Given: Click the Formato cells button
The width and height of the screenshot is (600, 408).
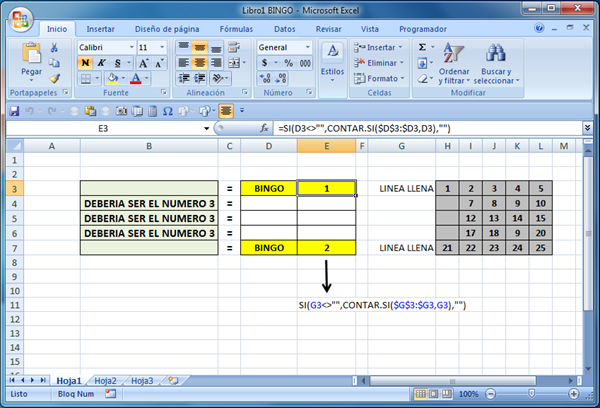Looking at the screenshot, I should tap(379, 78).
